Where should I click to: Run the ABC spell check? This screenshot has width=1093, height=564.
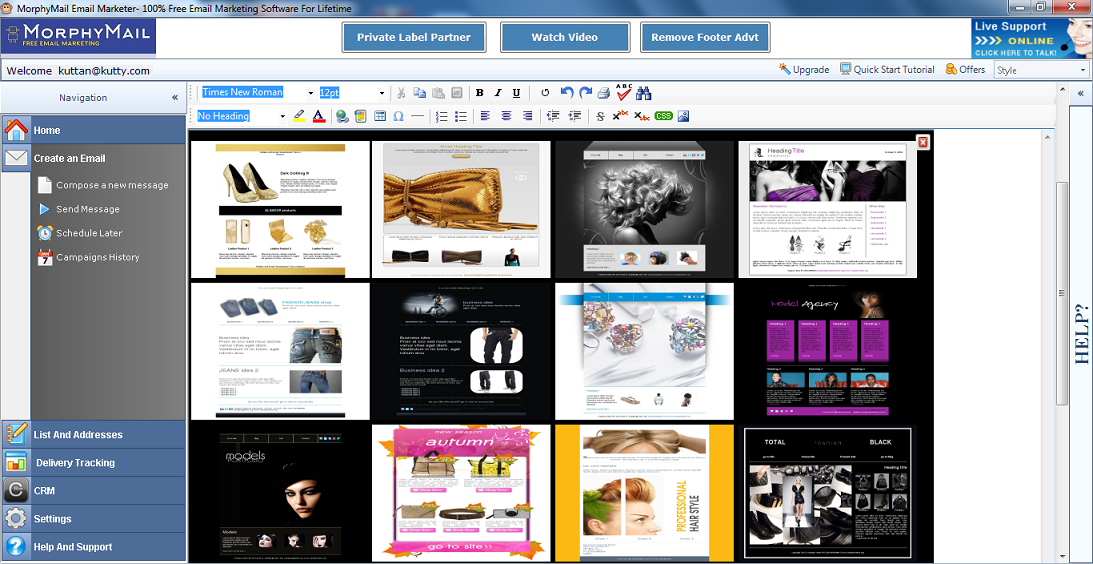[624, 91]
